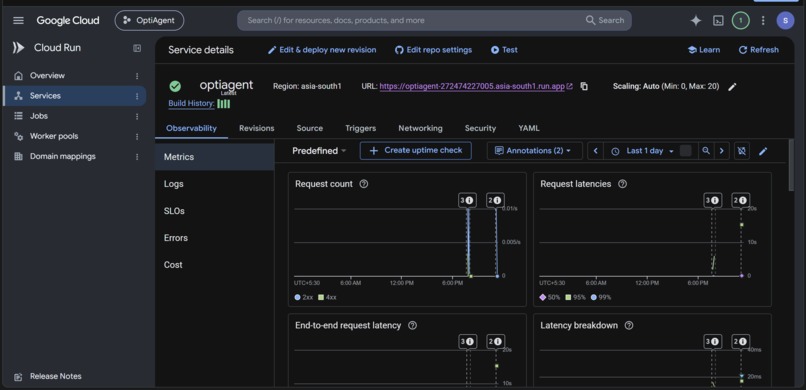Open the Jobs item's three-dot menu
The width and height of the screenshot is (806, 390).
point(137,116)
